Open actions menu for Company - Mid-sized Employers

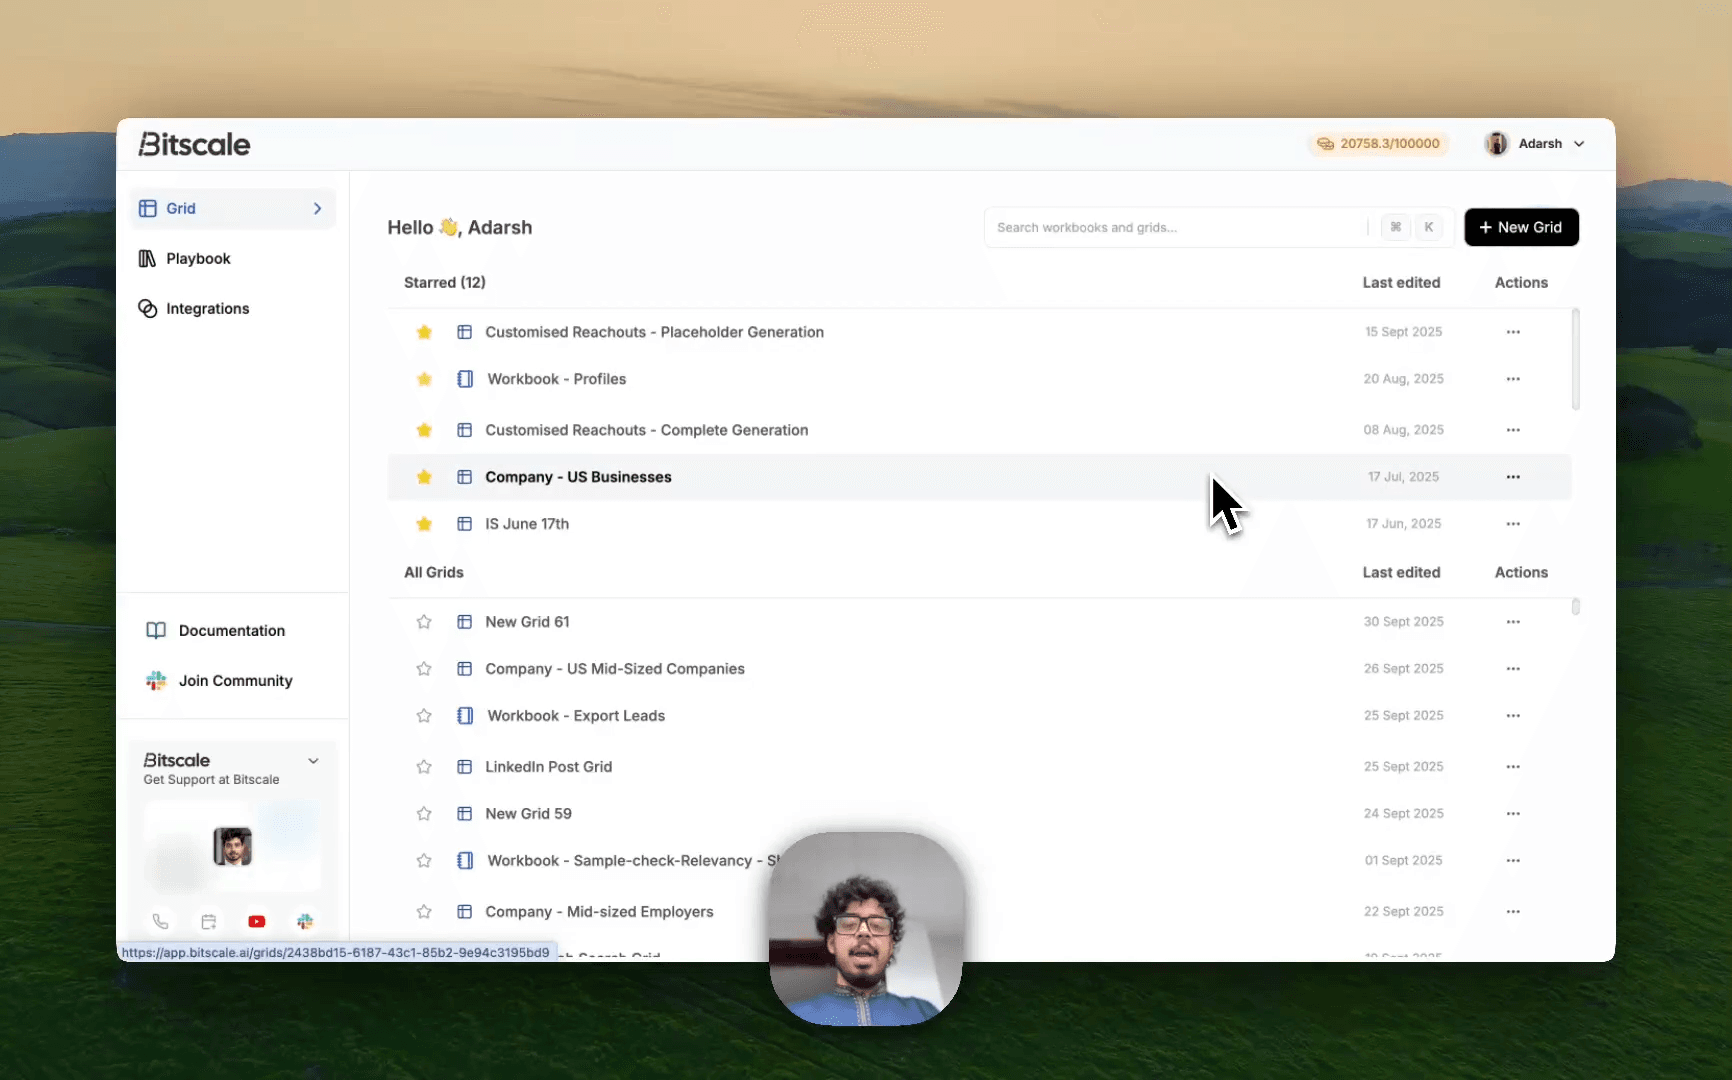pos(1513,912)
